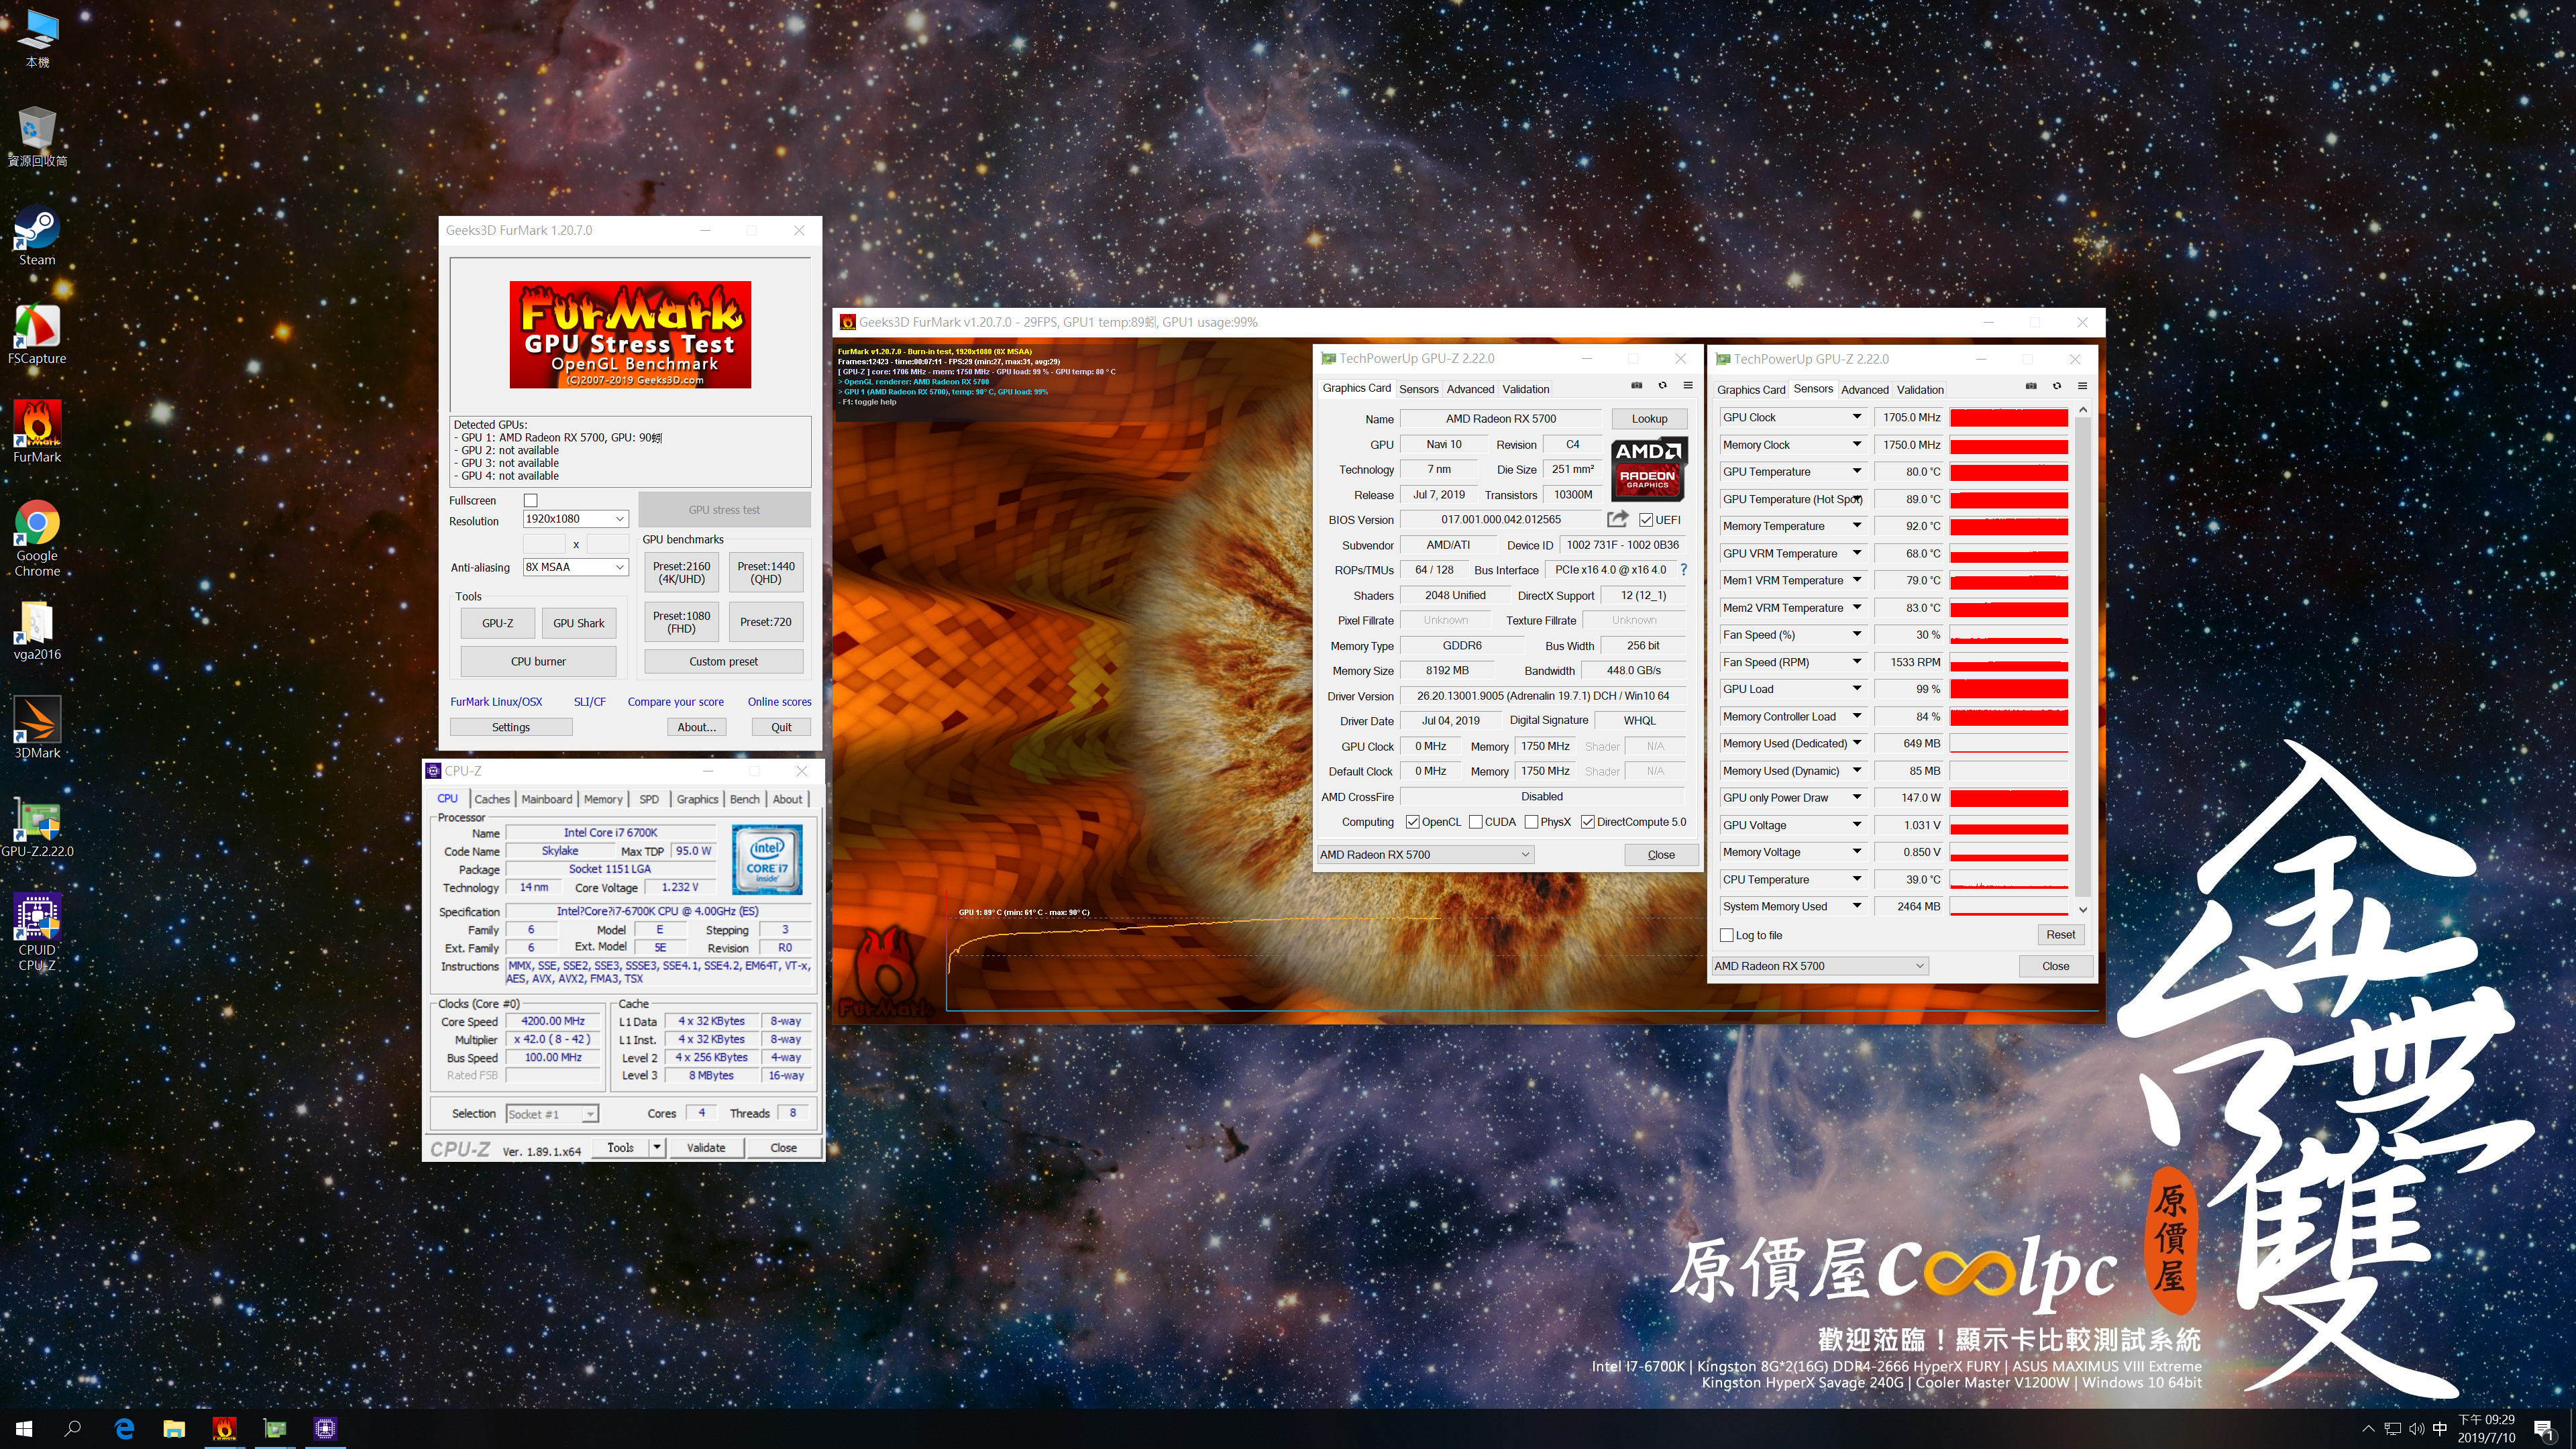2576x1449 pixels.
Task: Toggle the DirectCompute 5.0 checkbox
Action: click(1587, 822)
